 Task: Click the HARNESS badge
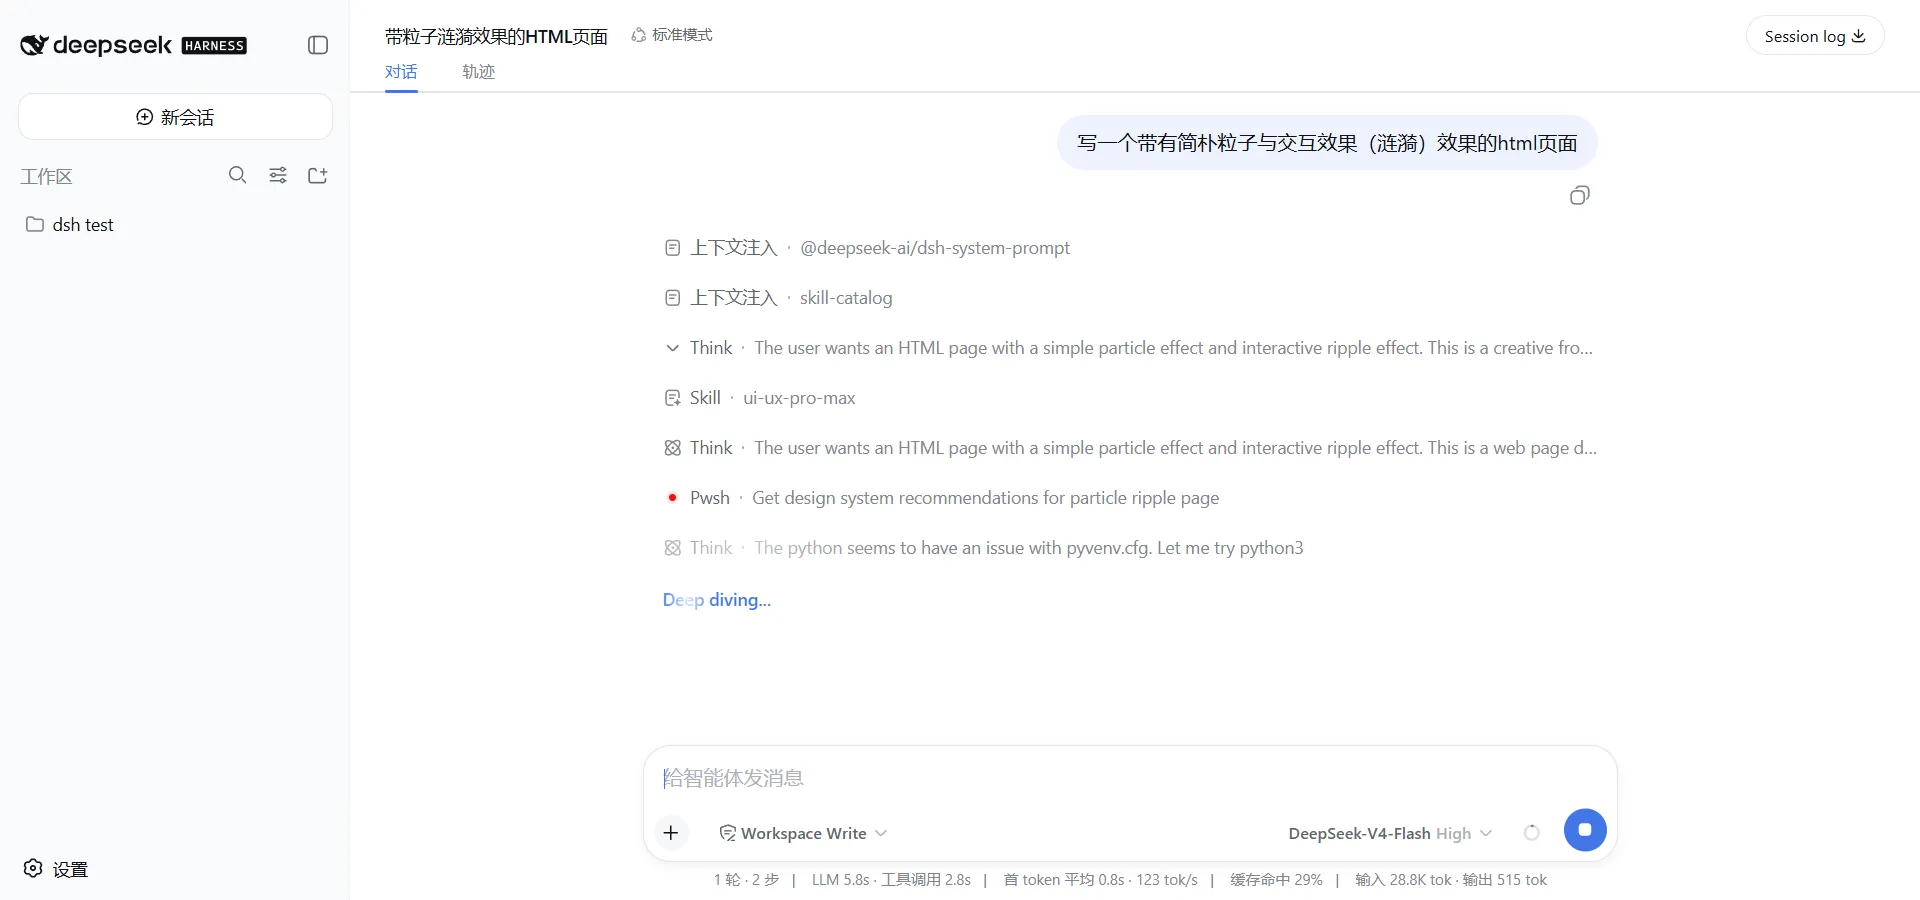214,46
